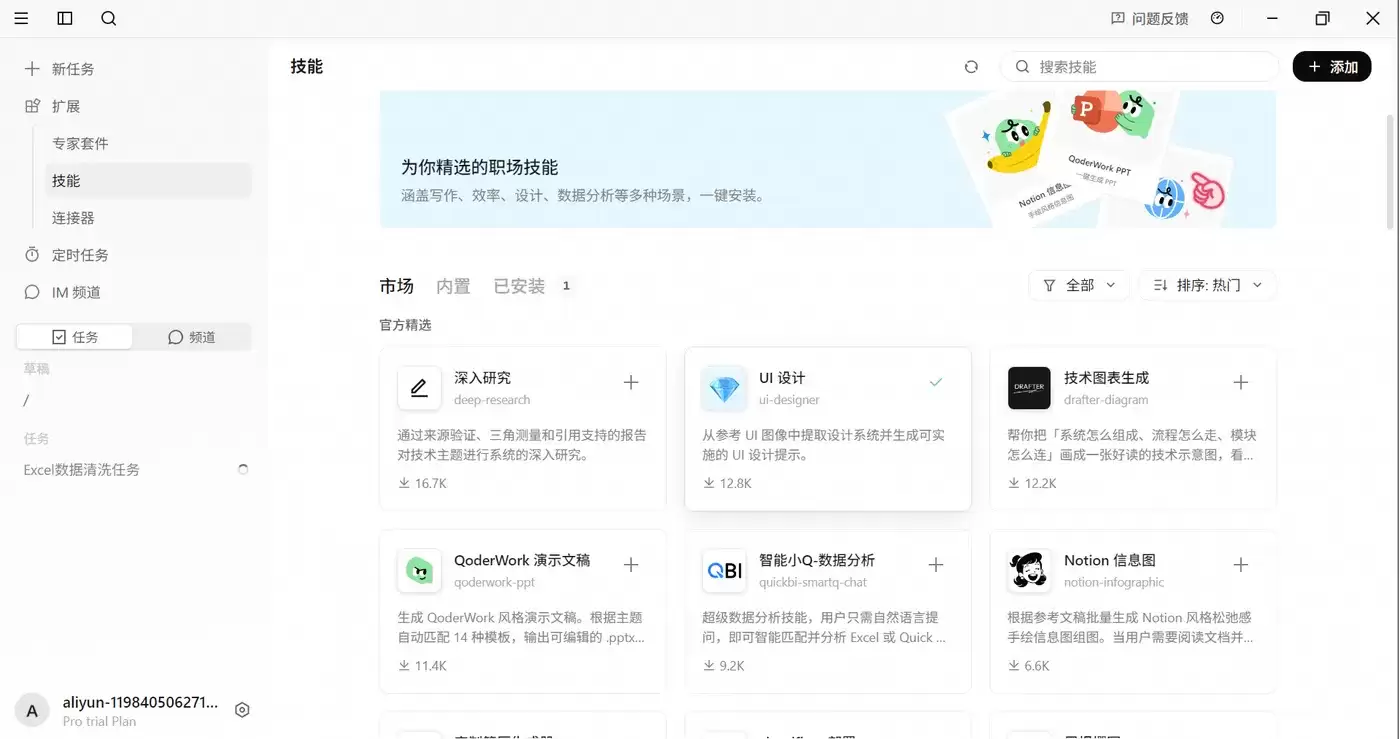Click the 官方精选 section heading

click(405, 325)
